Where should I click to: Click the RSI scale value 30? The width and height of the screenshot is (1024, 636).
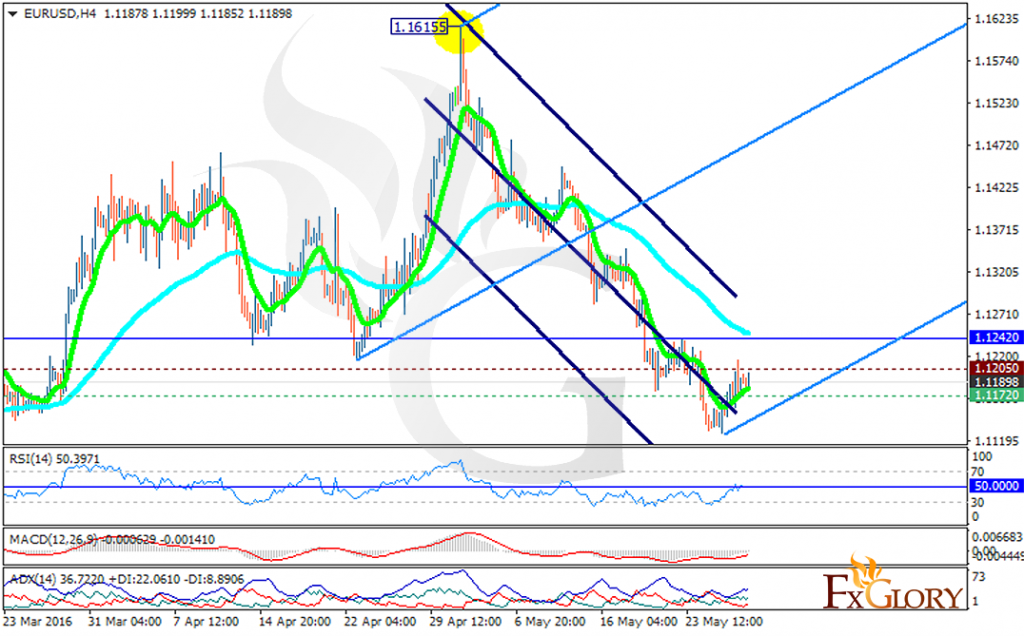pos(978,502)
